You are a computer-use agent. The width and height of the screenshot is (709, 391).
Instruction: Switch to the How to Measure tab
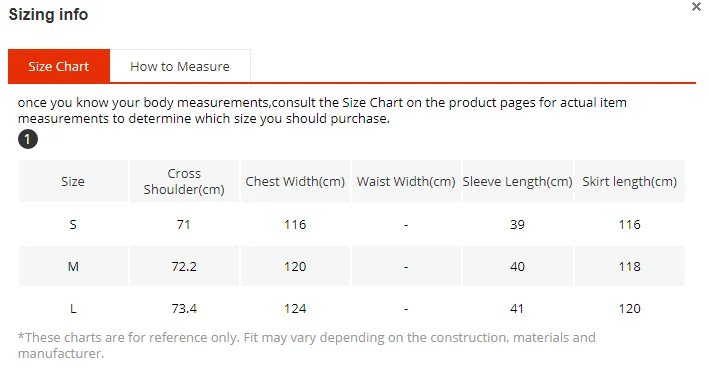[180, 66]
